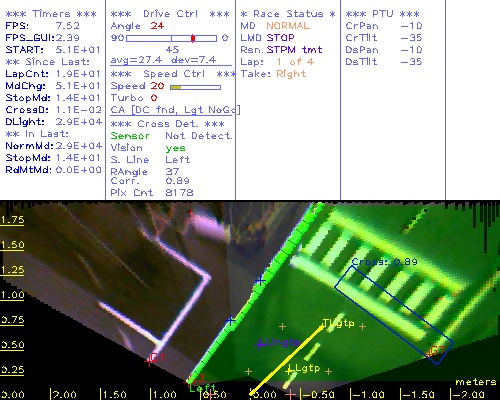Click the red G1 marker cross
Screen dimensions: 500x400
click(x=149, y=360)
